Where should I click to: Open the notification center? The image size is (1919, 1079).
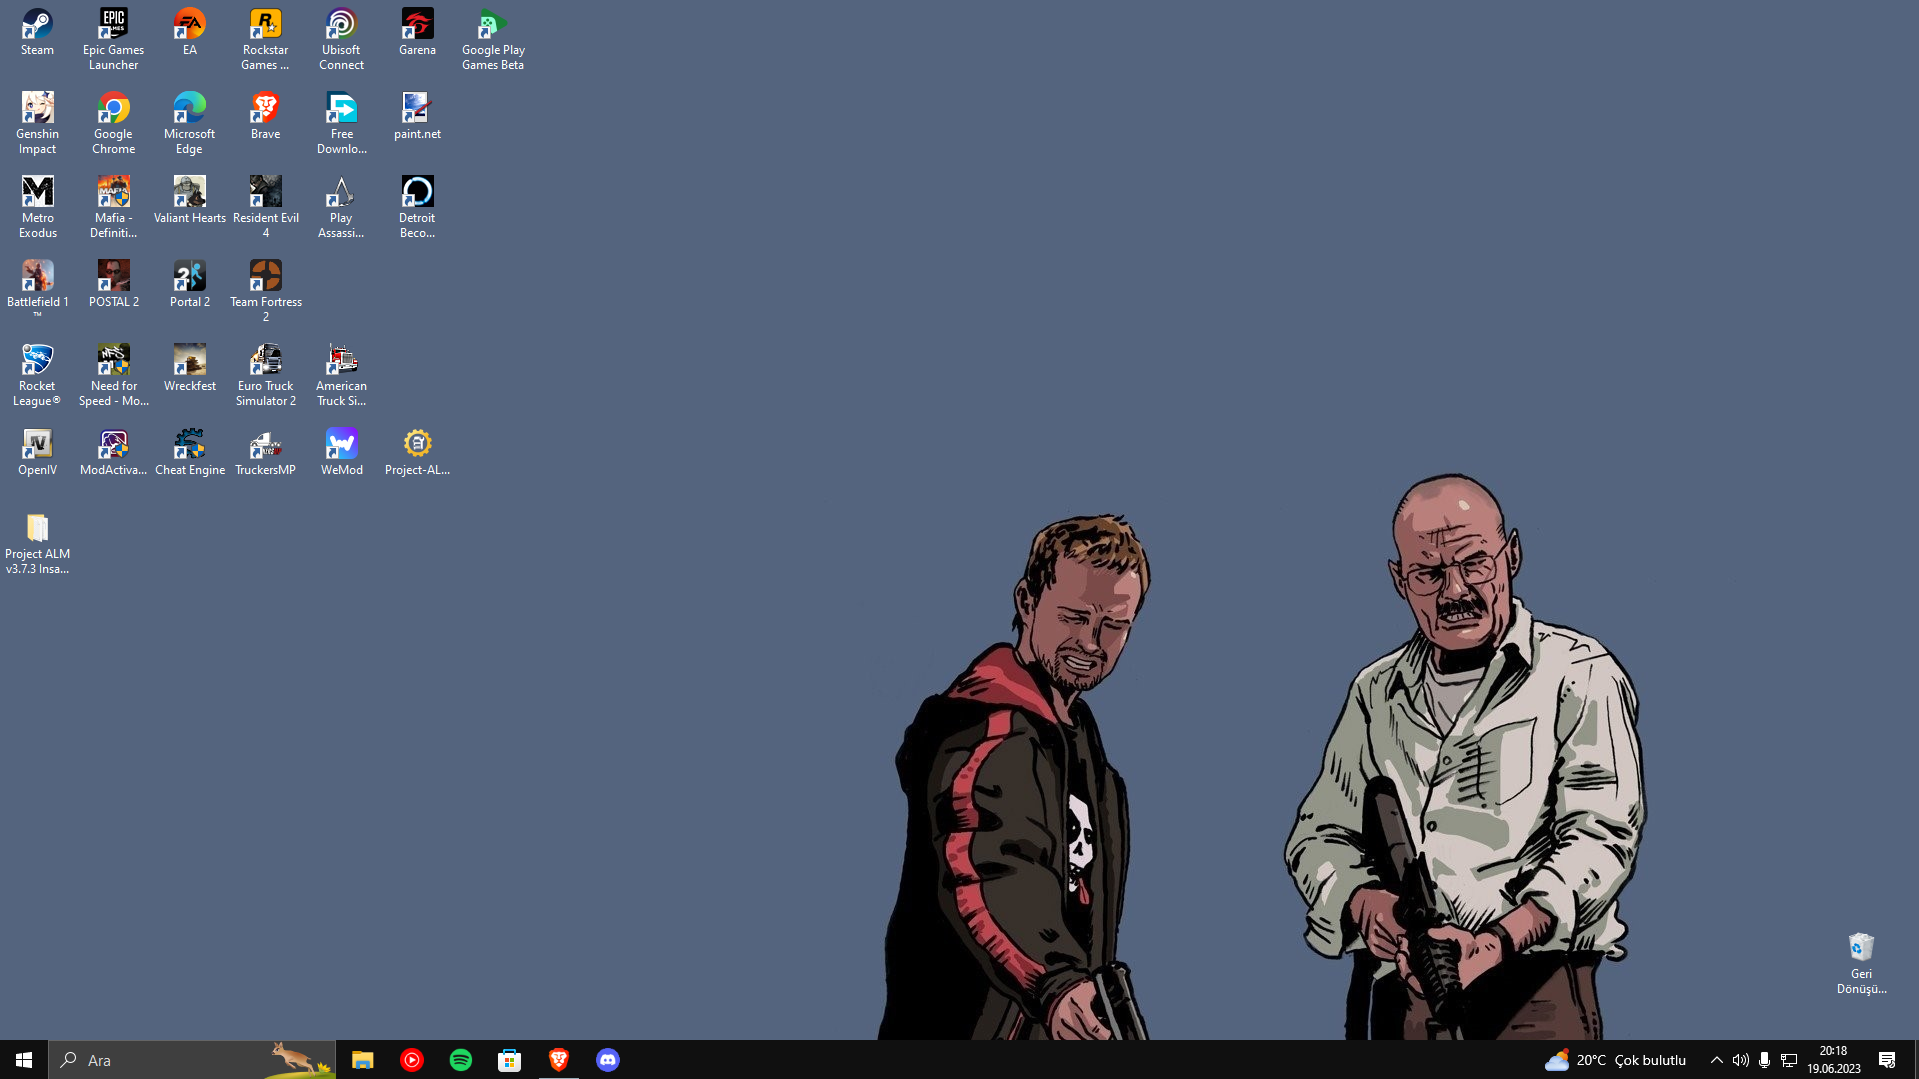1887,1060
